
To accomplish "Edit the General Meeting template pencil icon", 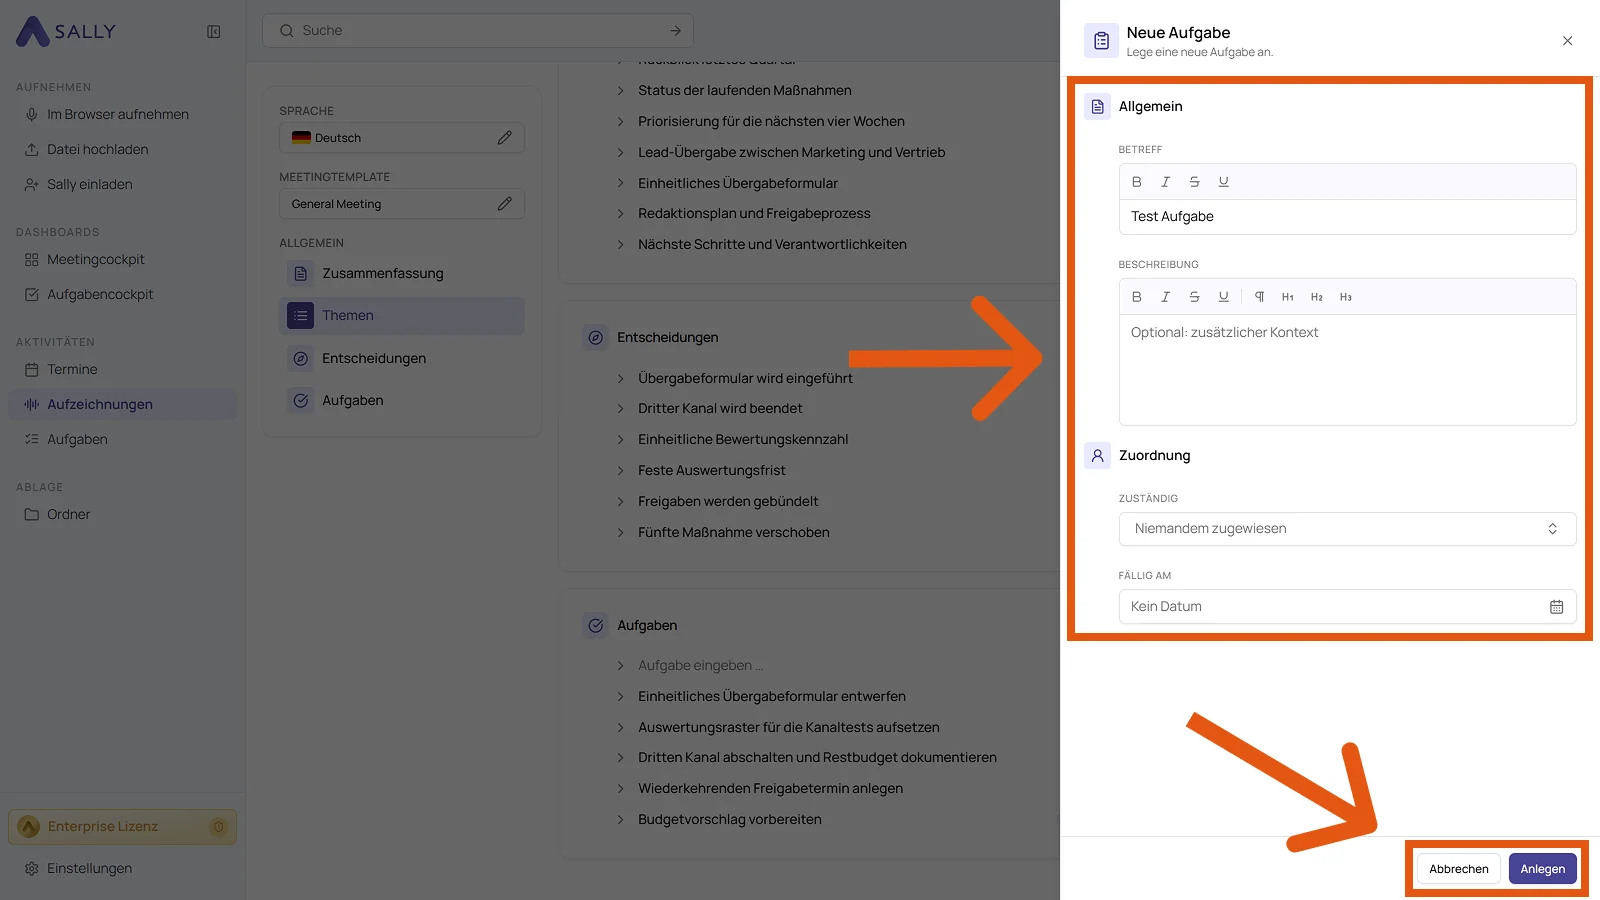I will (x=504, y=204).
